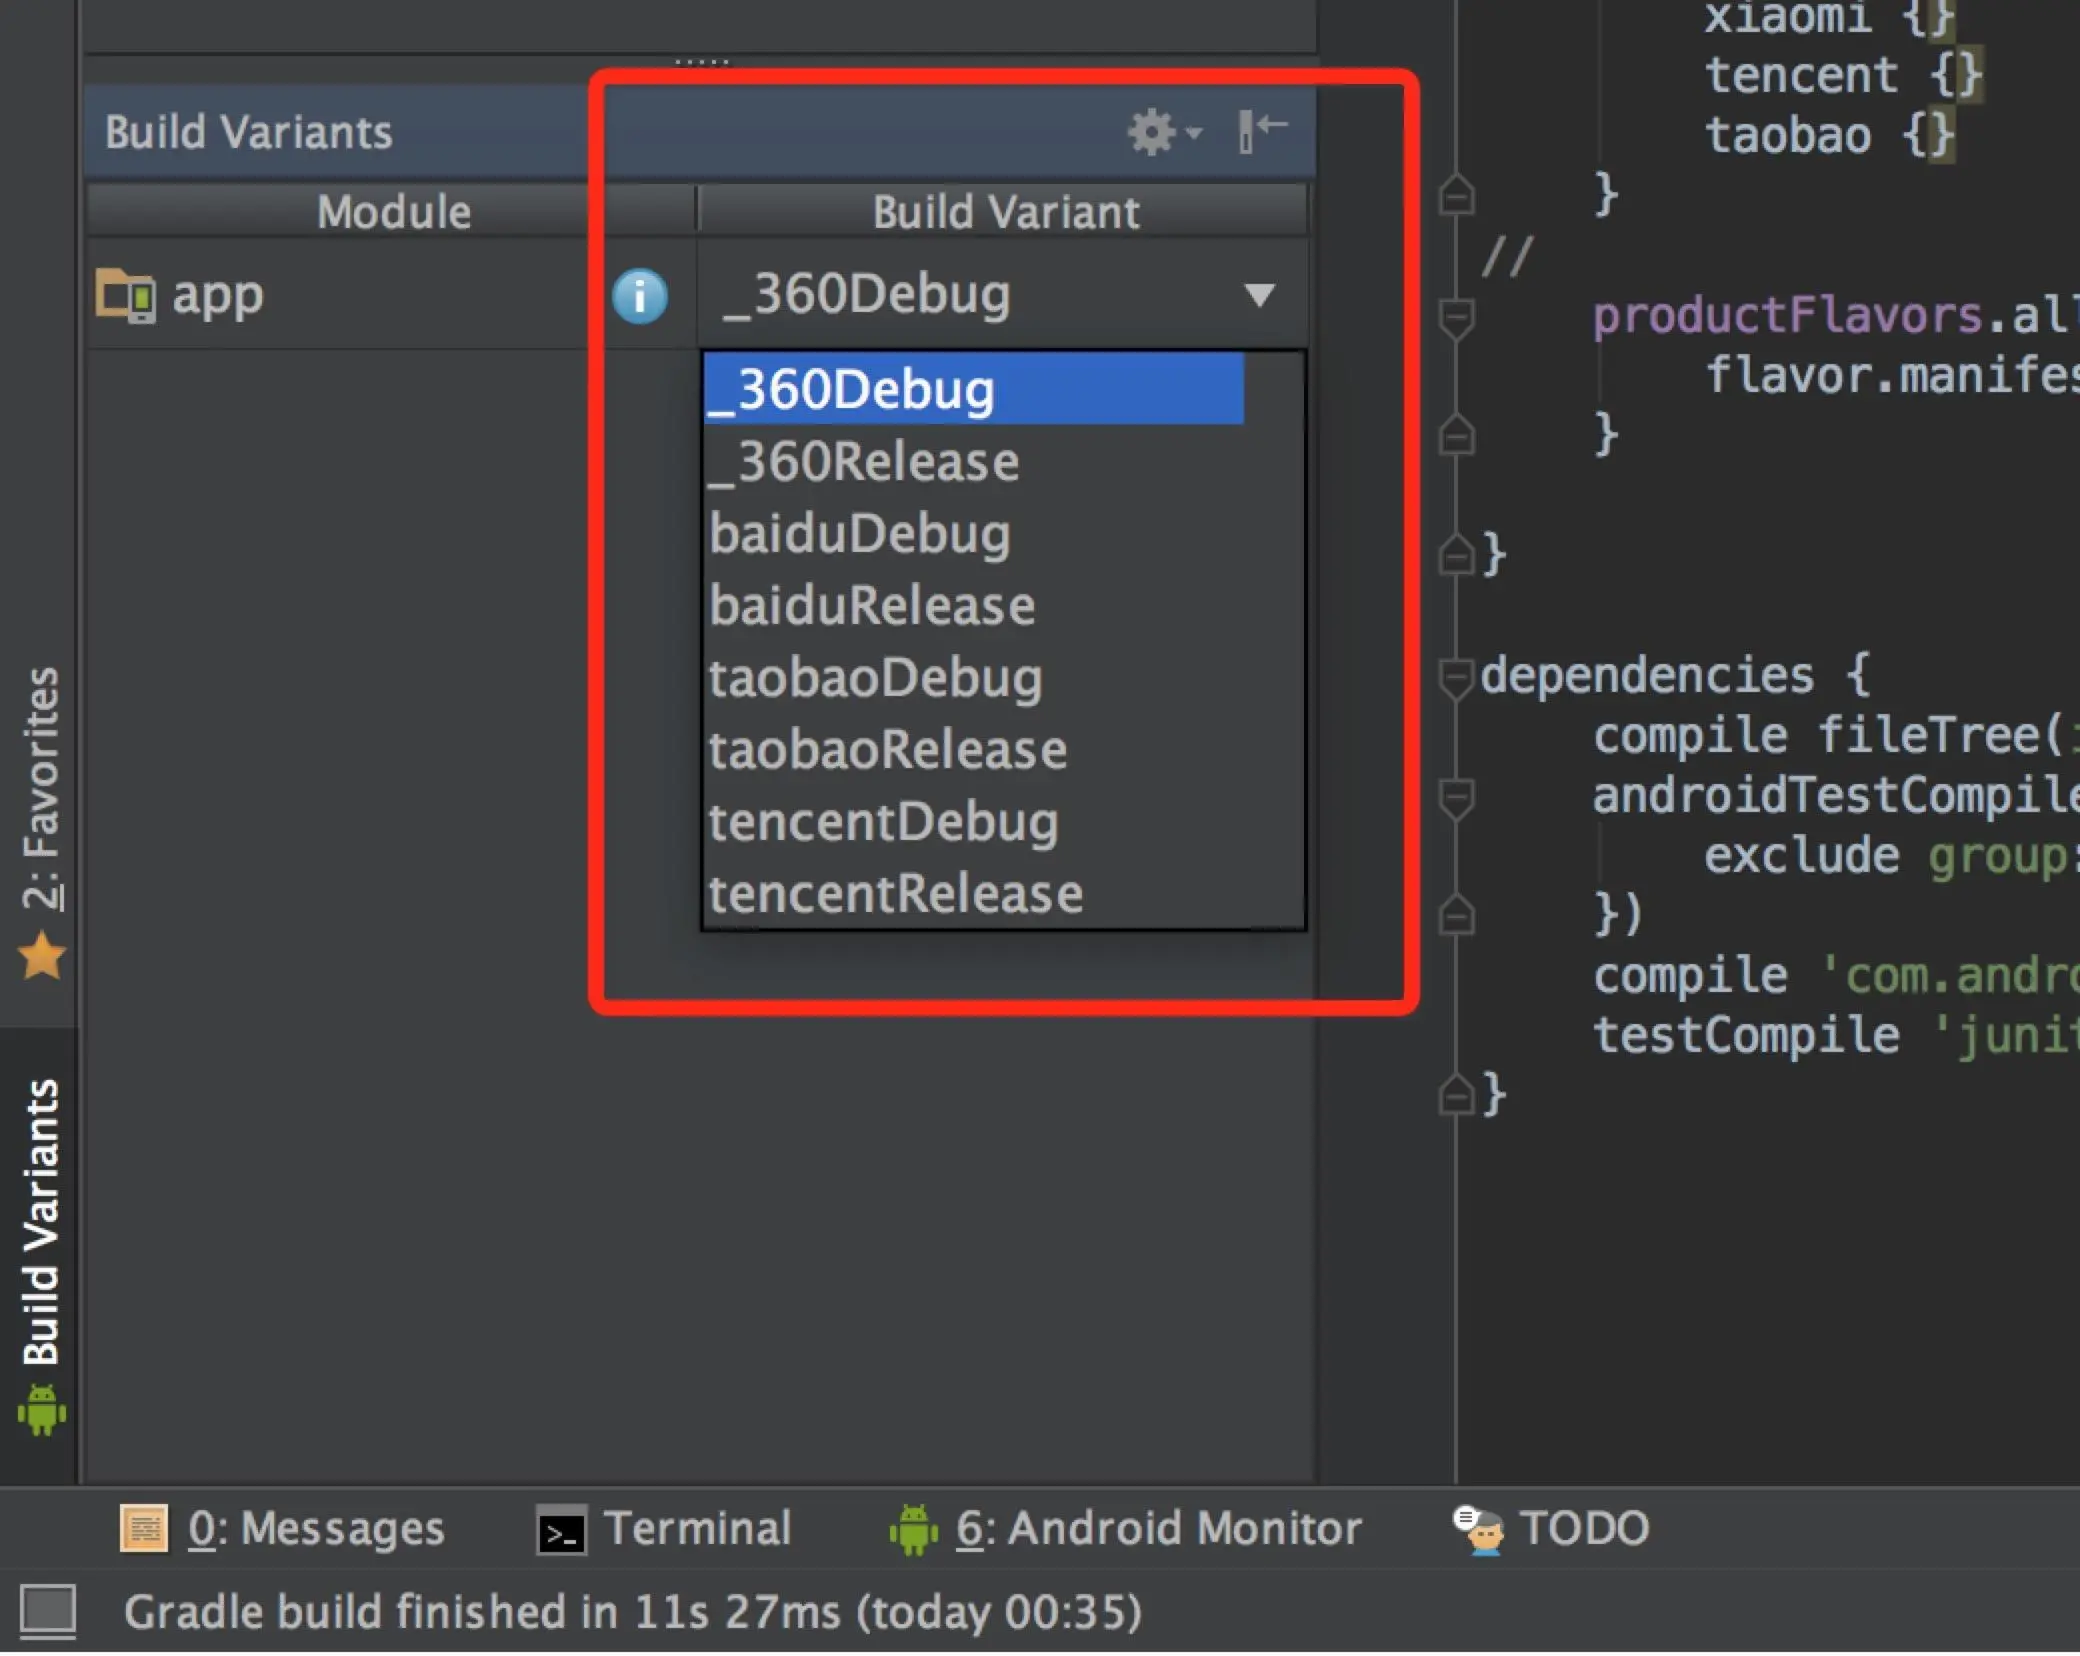Click the Module column header
2080x1656 pixels.
(x=392, y=212)
